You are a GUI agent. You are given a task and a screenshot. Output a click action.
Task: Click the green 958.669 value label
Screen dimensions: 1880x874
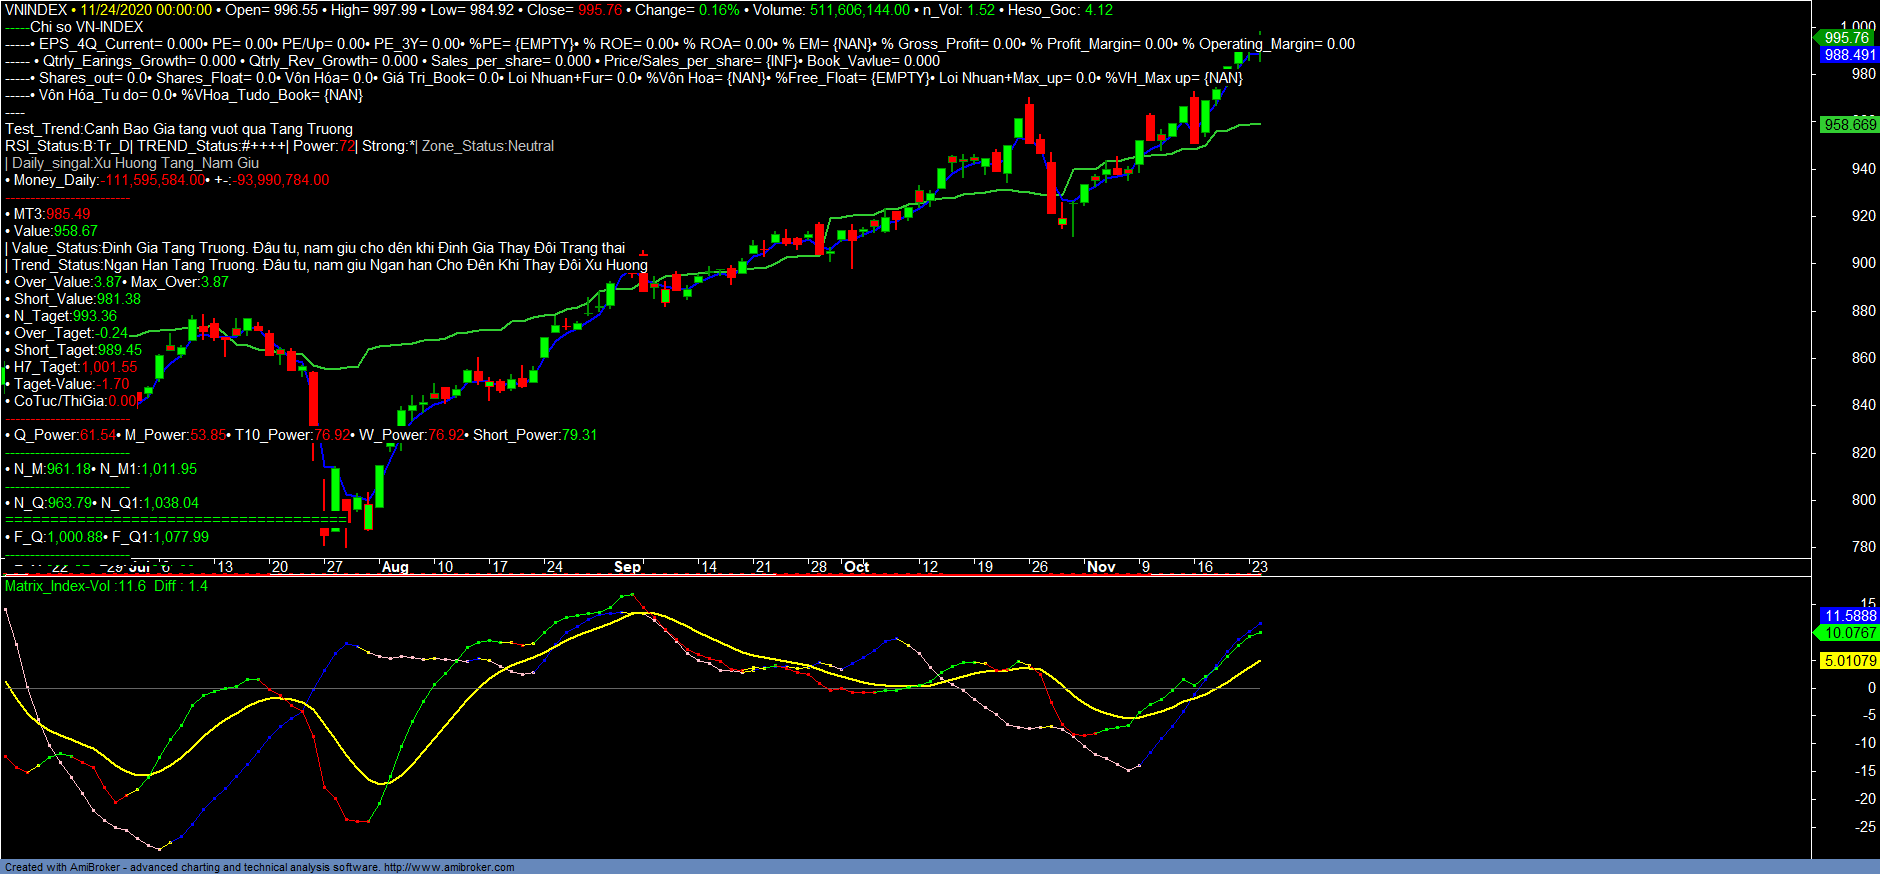[1849, 125]
